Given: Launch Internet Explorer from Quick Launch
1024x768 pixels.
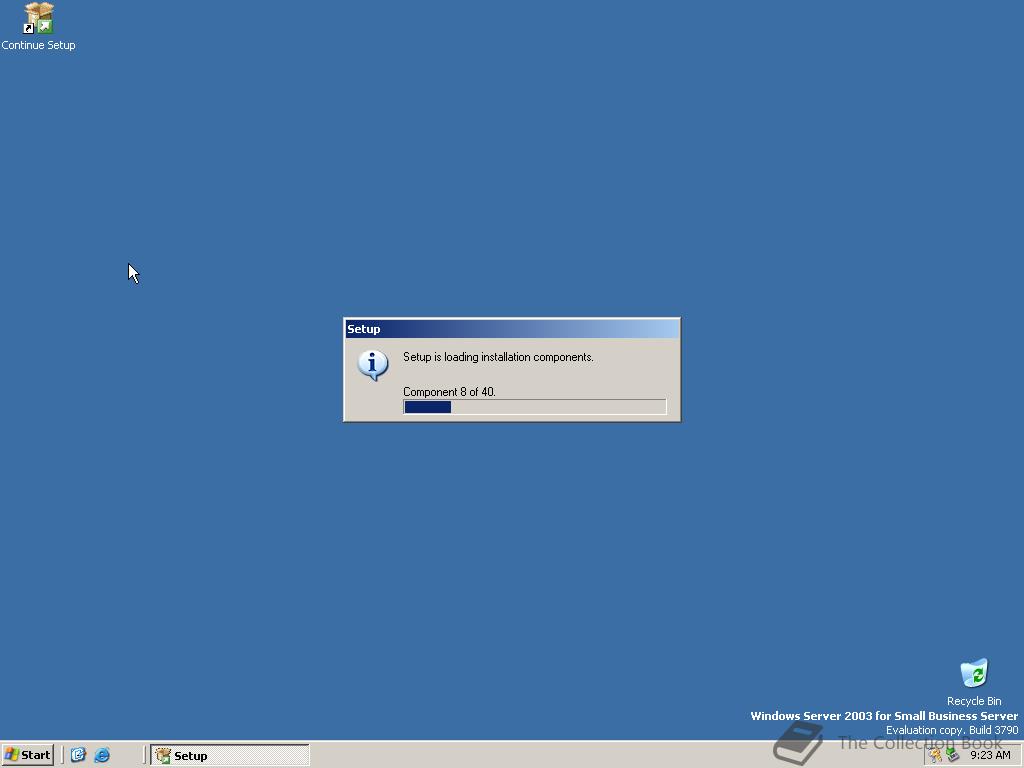Looking at the screenshot, I should pos(102,755).
